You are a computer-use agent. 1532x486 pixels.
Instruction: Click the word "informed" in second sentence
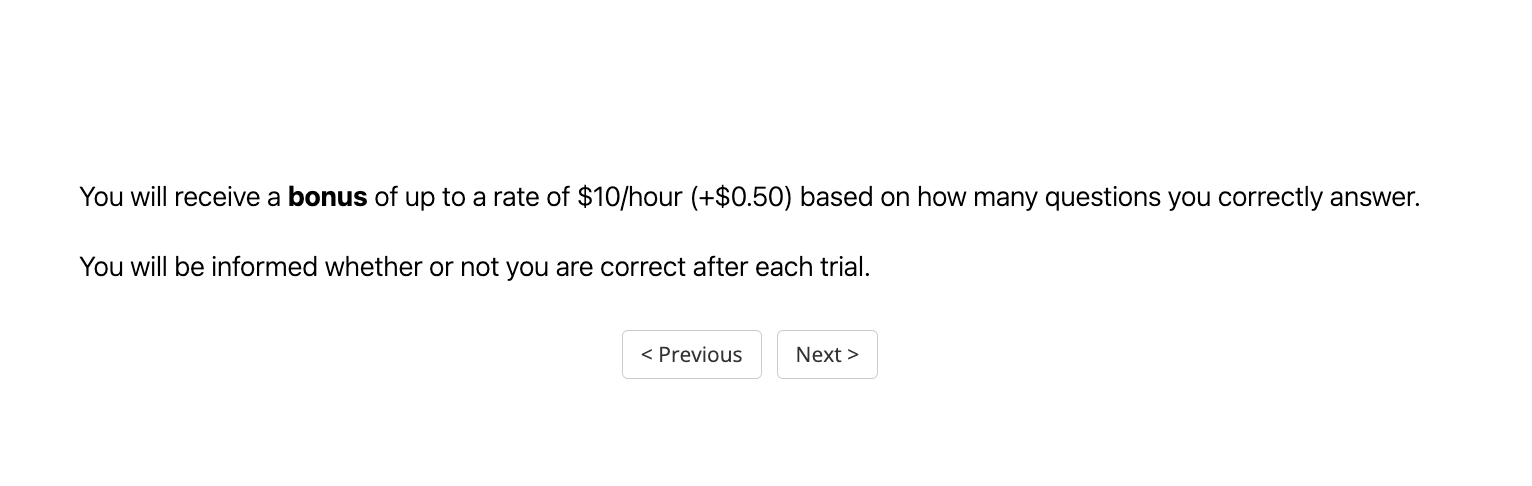264,267
